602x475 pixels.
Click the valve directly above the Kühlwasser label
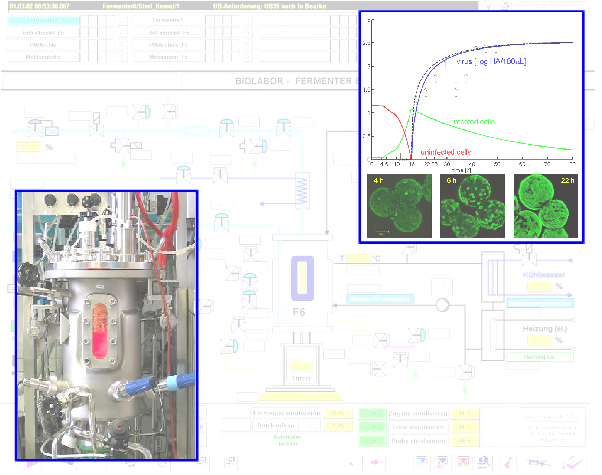click(528, 257)
